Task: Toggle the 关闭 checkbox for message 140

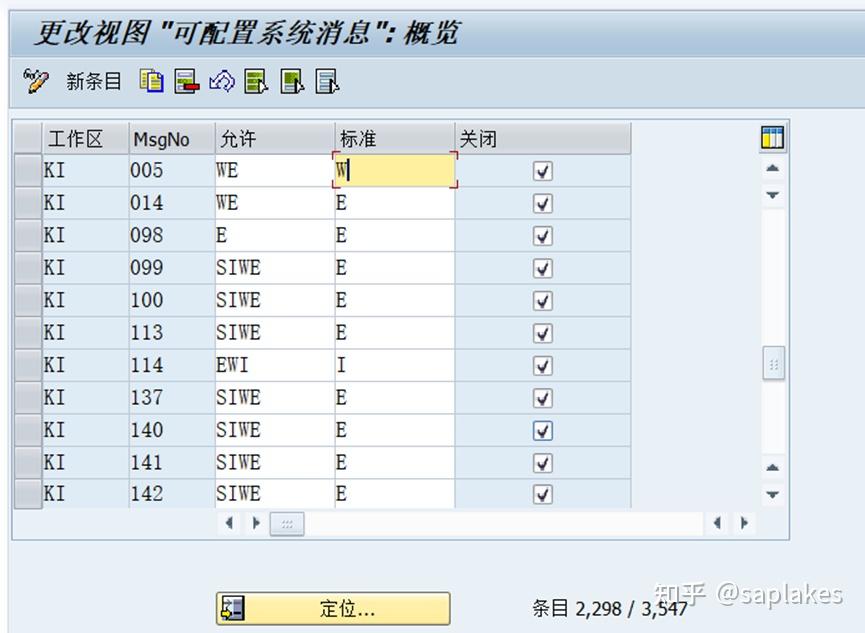Action: [x=541, y=430]
